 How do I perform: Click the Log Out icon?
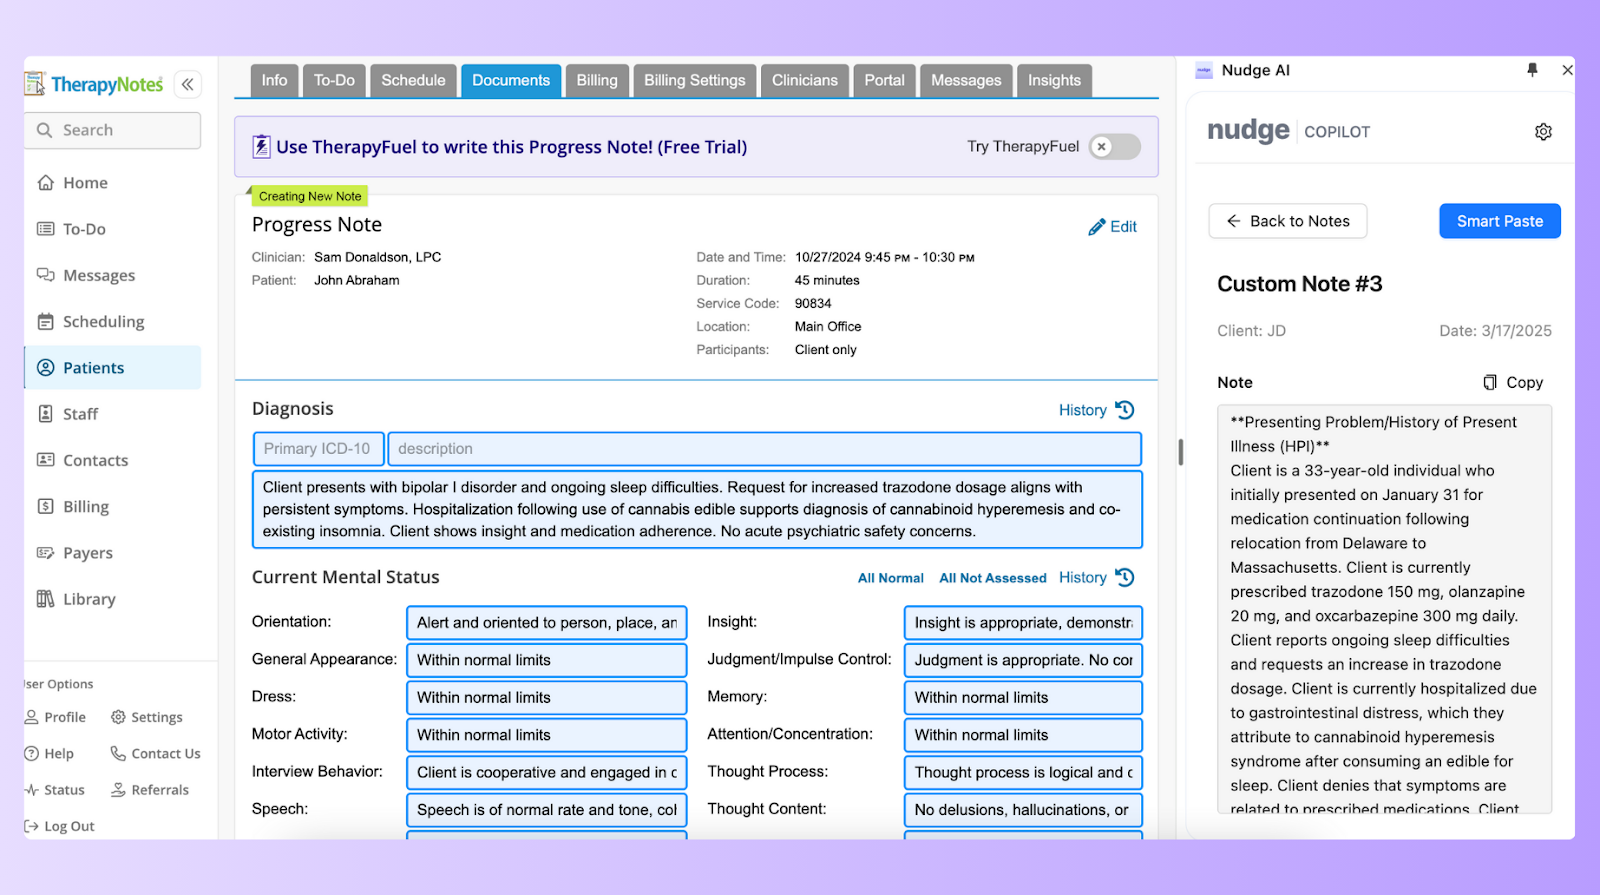tap(31, 826)
